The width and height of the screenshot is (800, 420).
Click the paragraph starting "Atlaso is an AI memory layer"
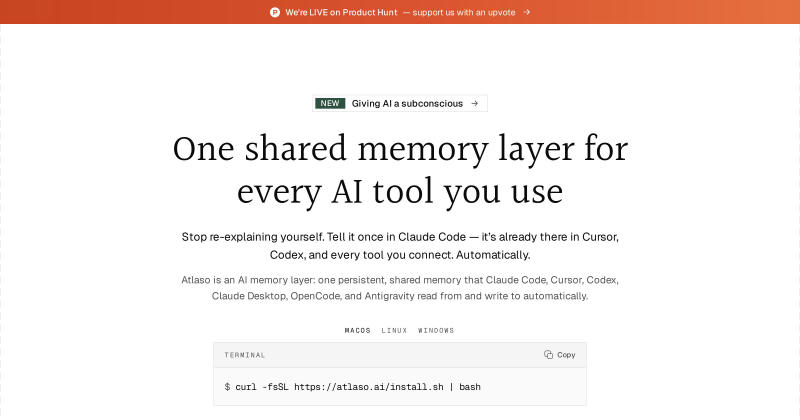coord(400,288)
